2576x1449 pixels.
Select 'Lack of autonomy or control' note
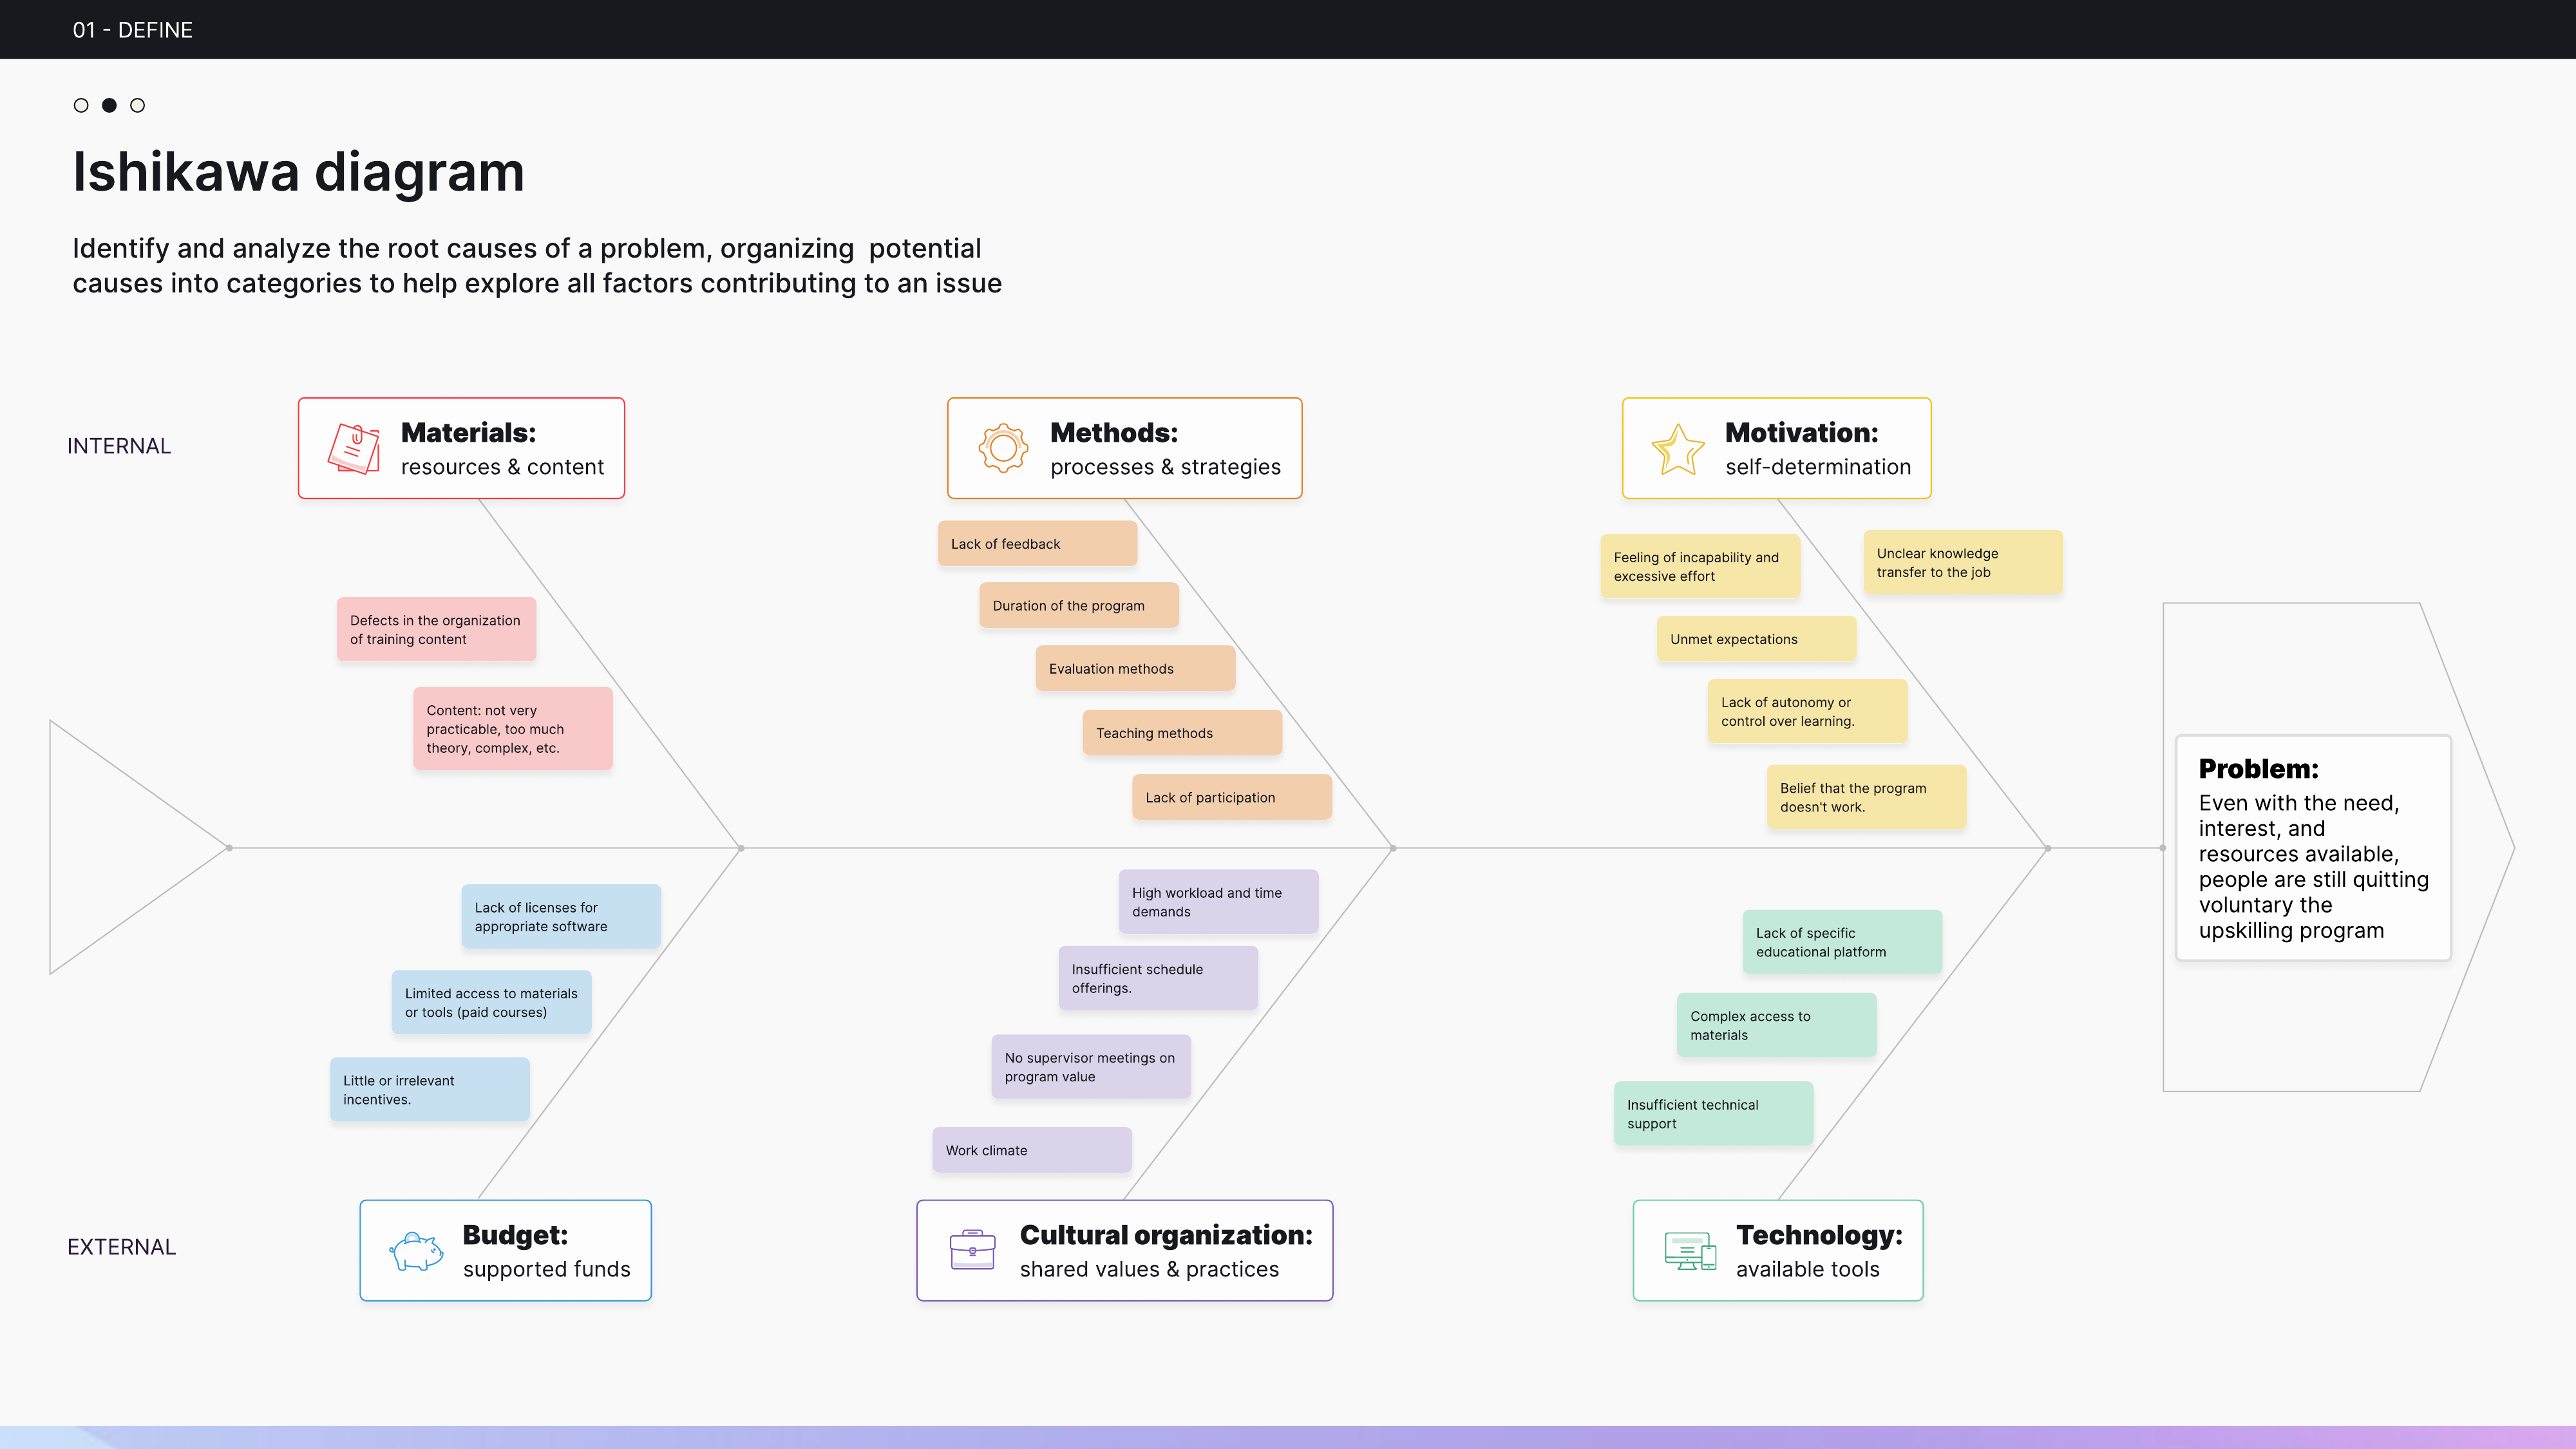pyautogui.click(x=1807, y=711)
